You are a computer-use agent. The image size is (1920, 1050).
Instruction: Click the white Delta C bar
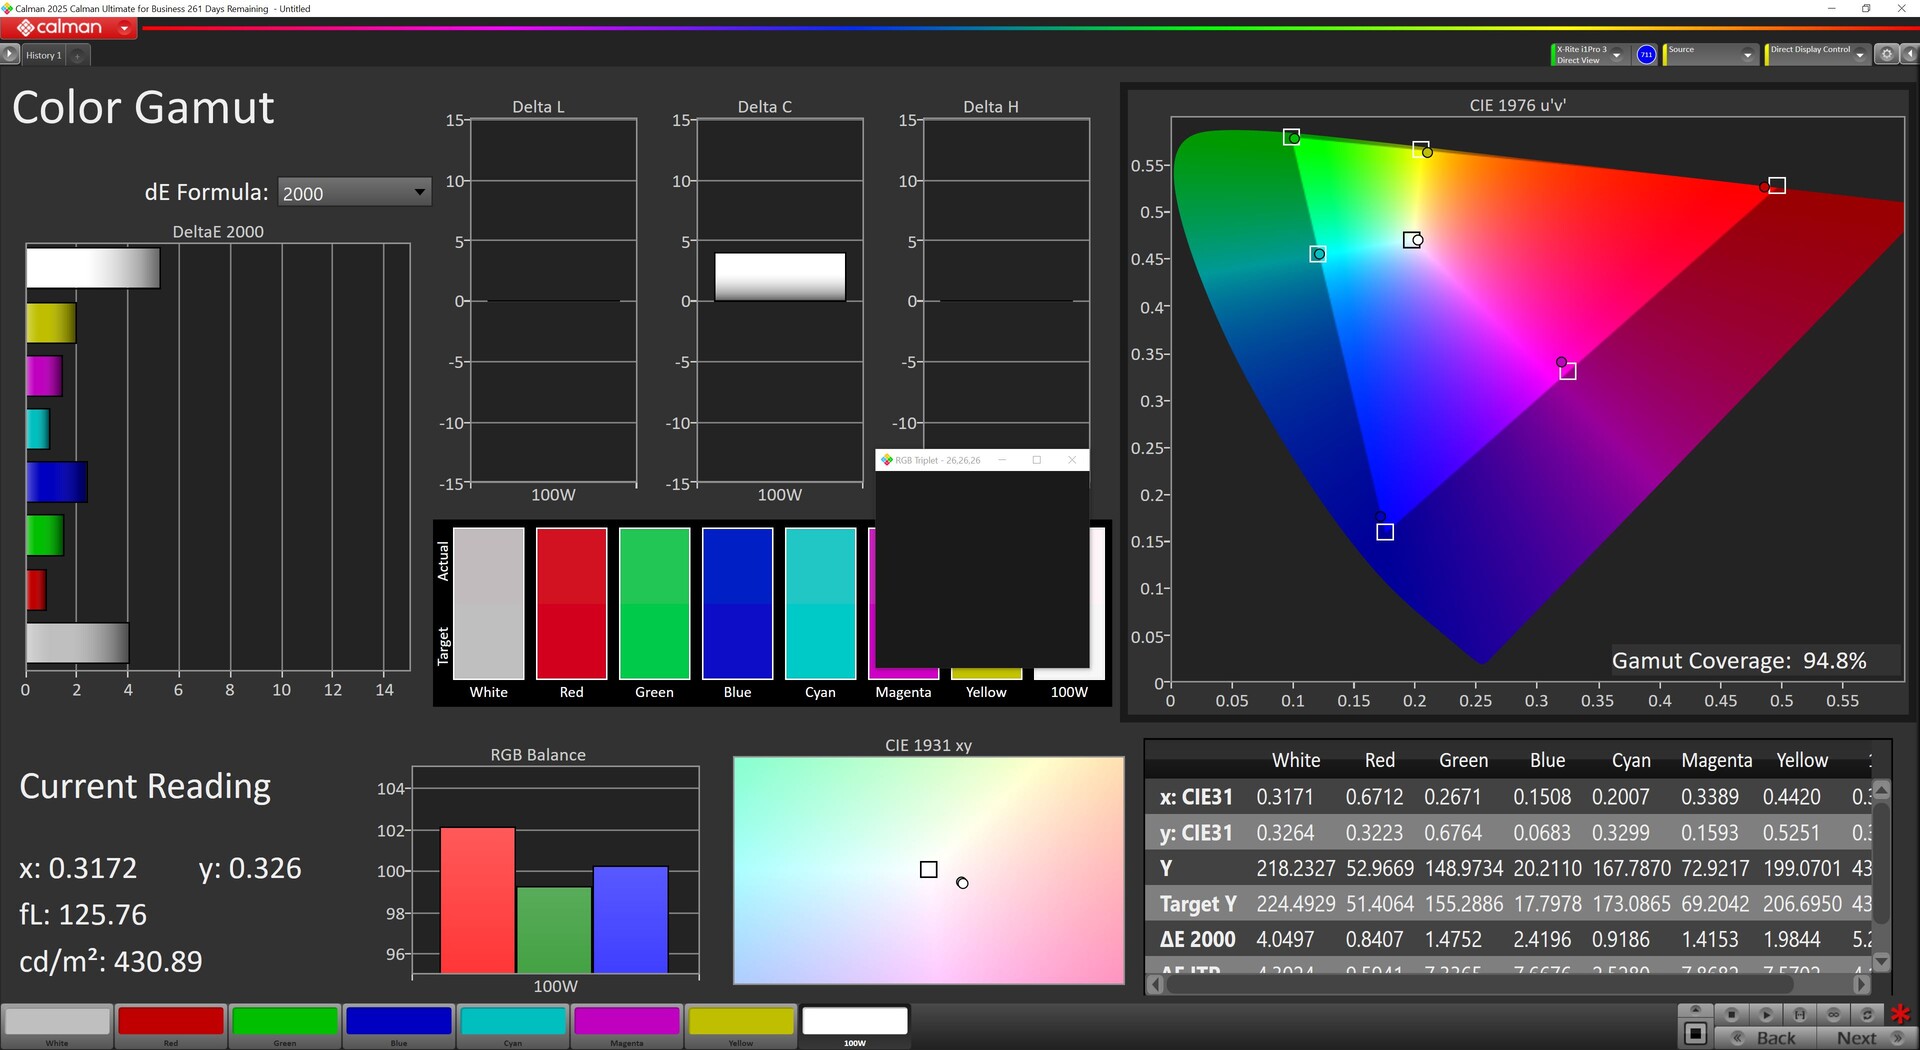point(780,277)
